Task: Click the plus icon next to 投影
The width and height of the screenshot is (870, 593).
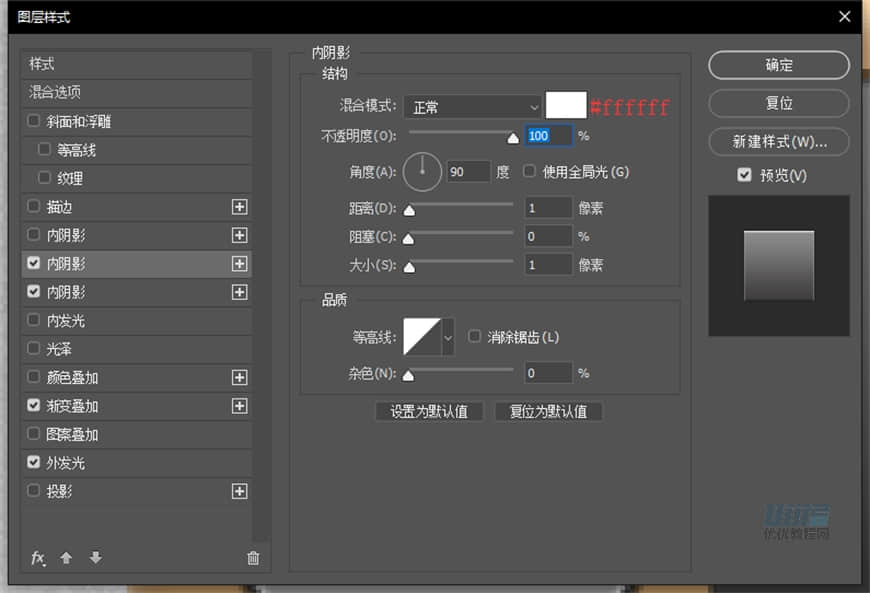Action: (241, 491)
